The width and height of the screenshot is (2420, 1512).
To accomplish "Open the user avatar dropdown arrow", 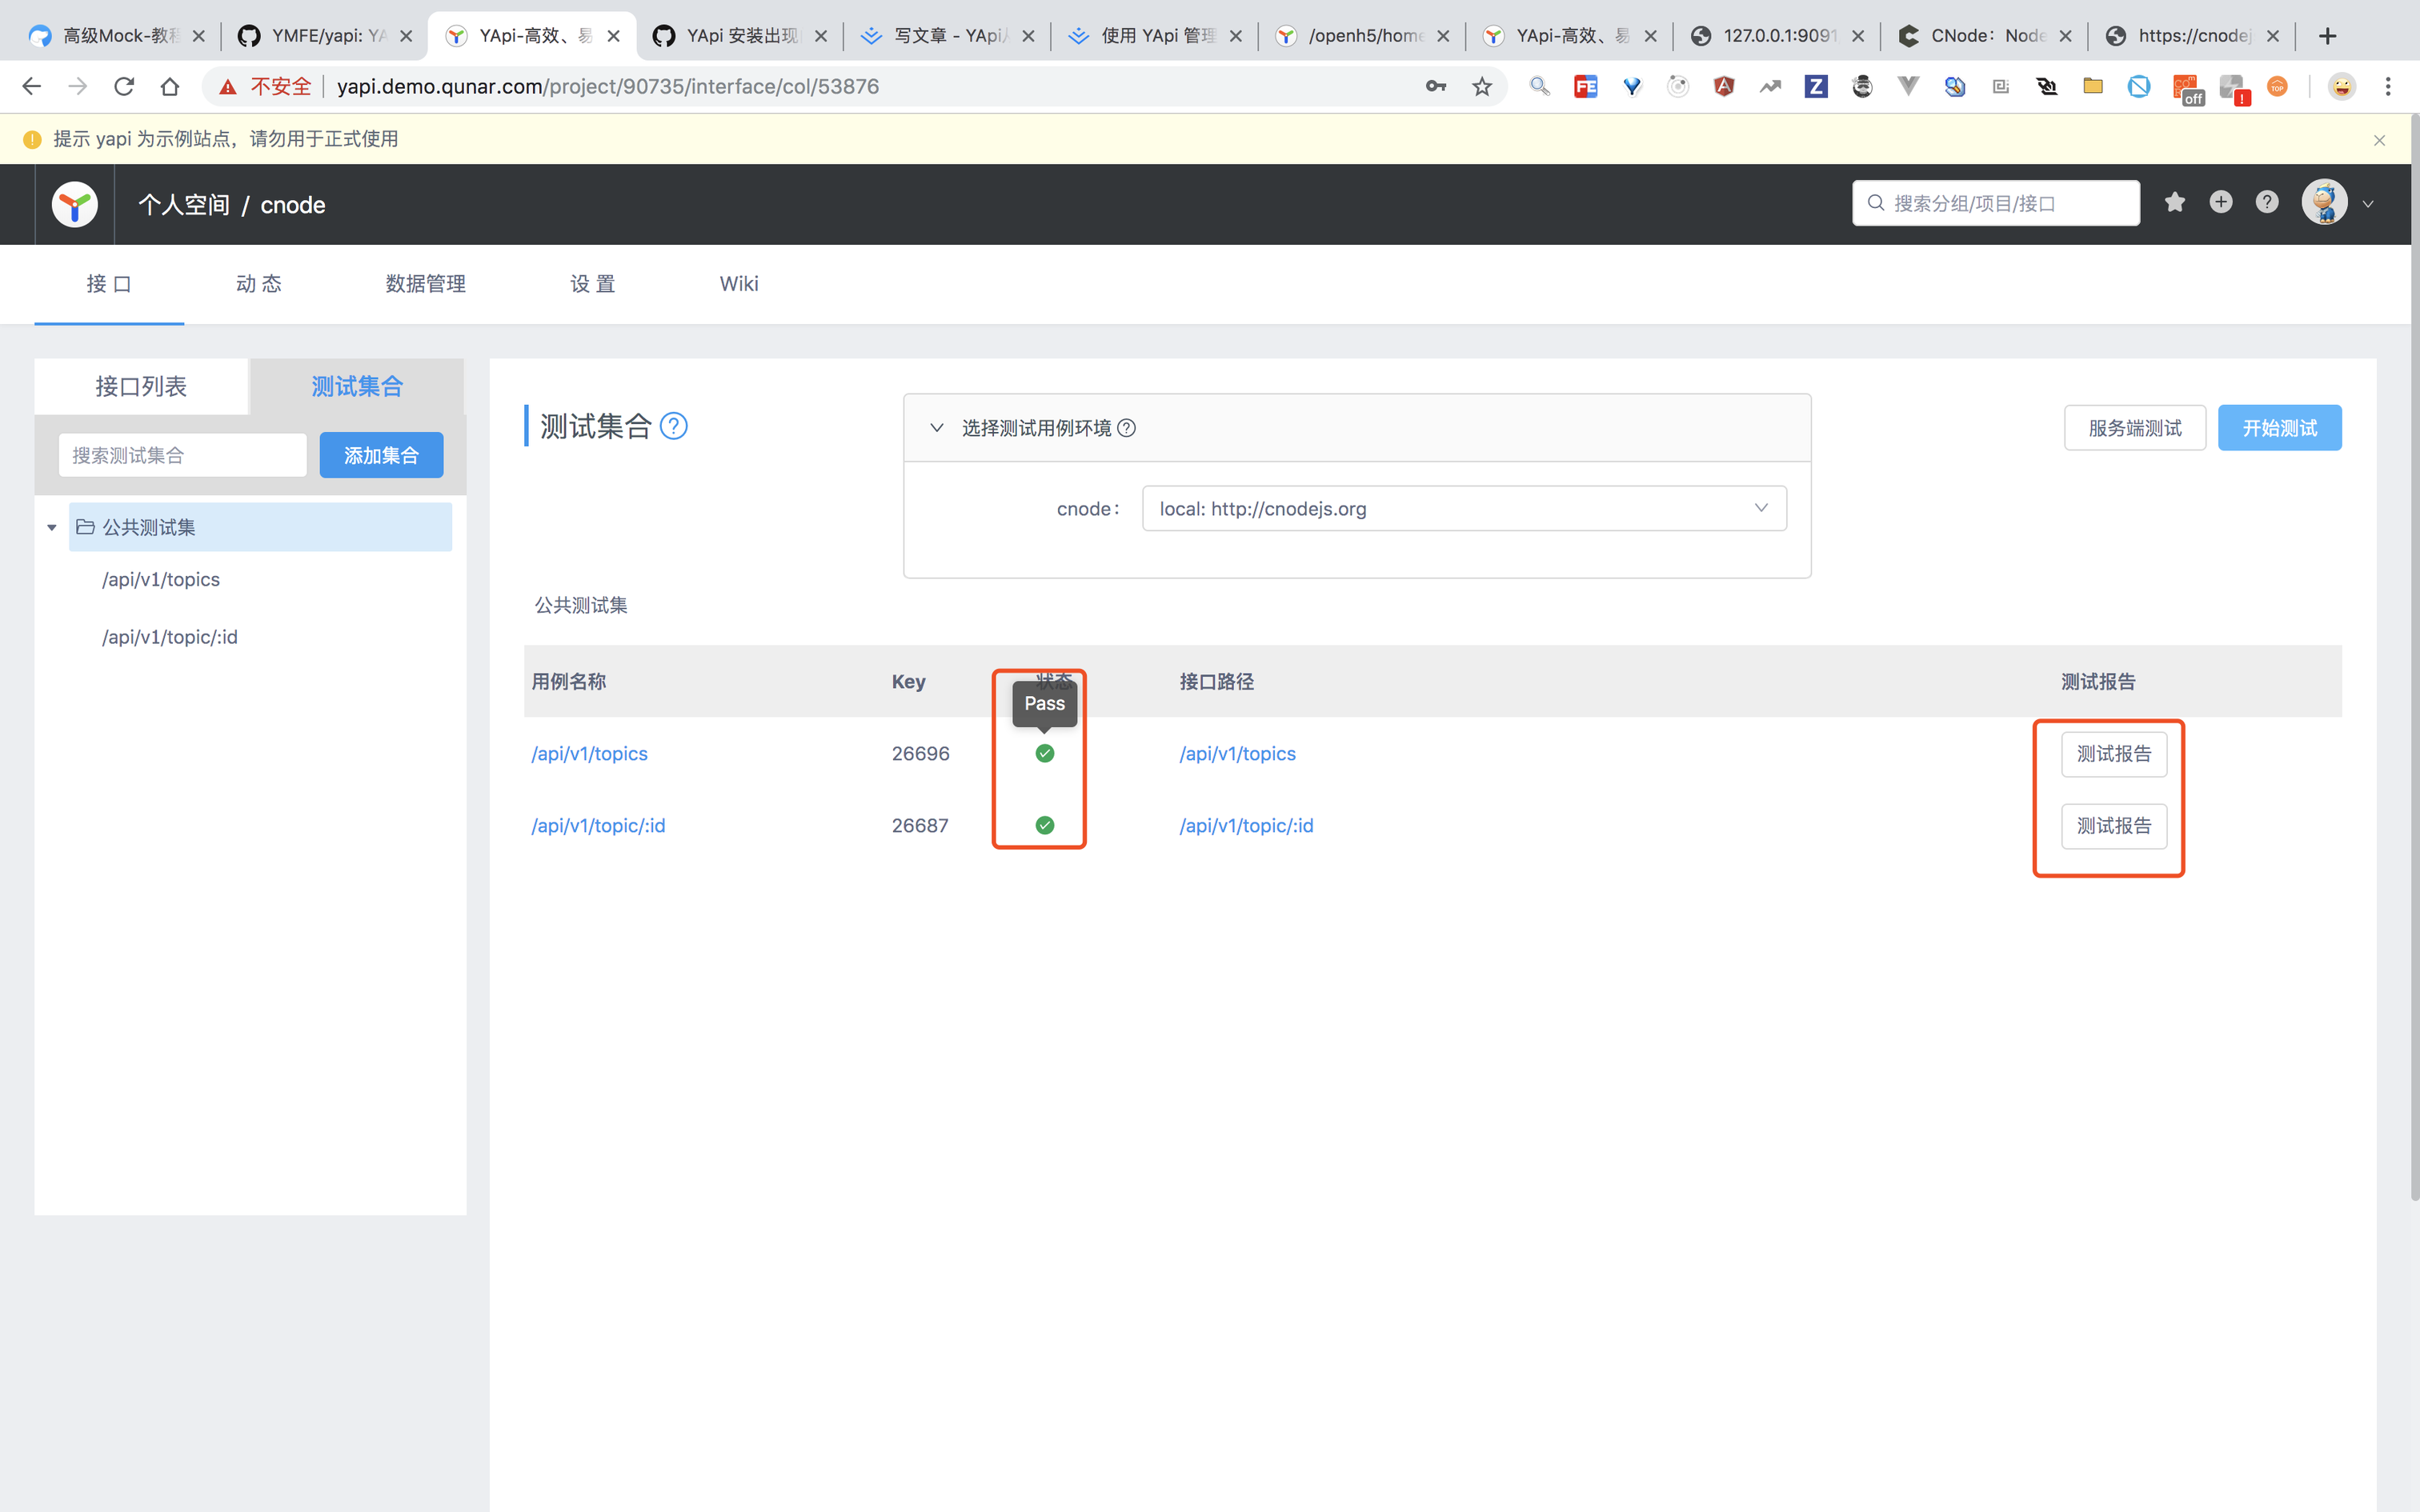I will point(2367,204).
